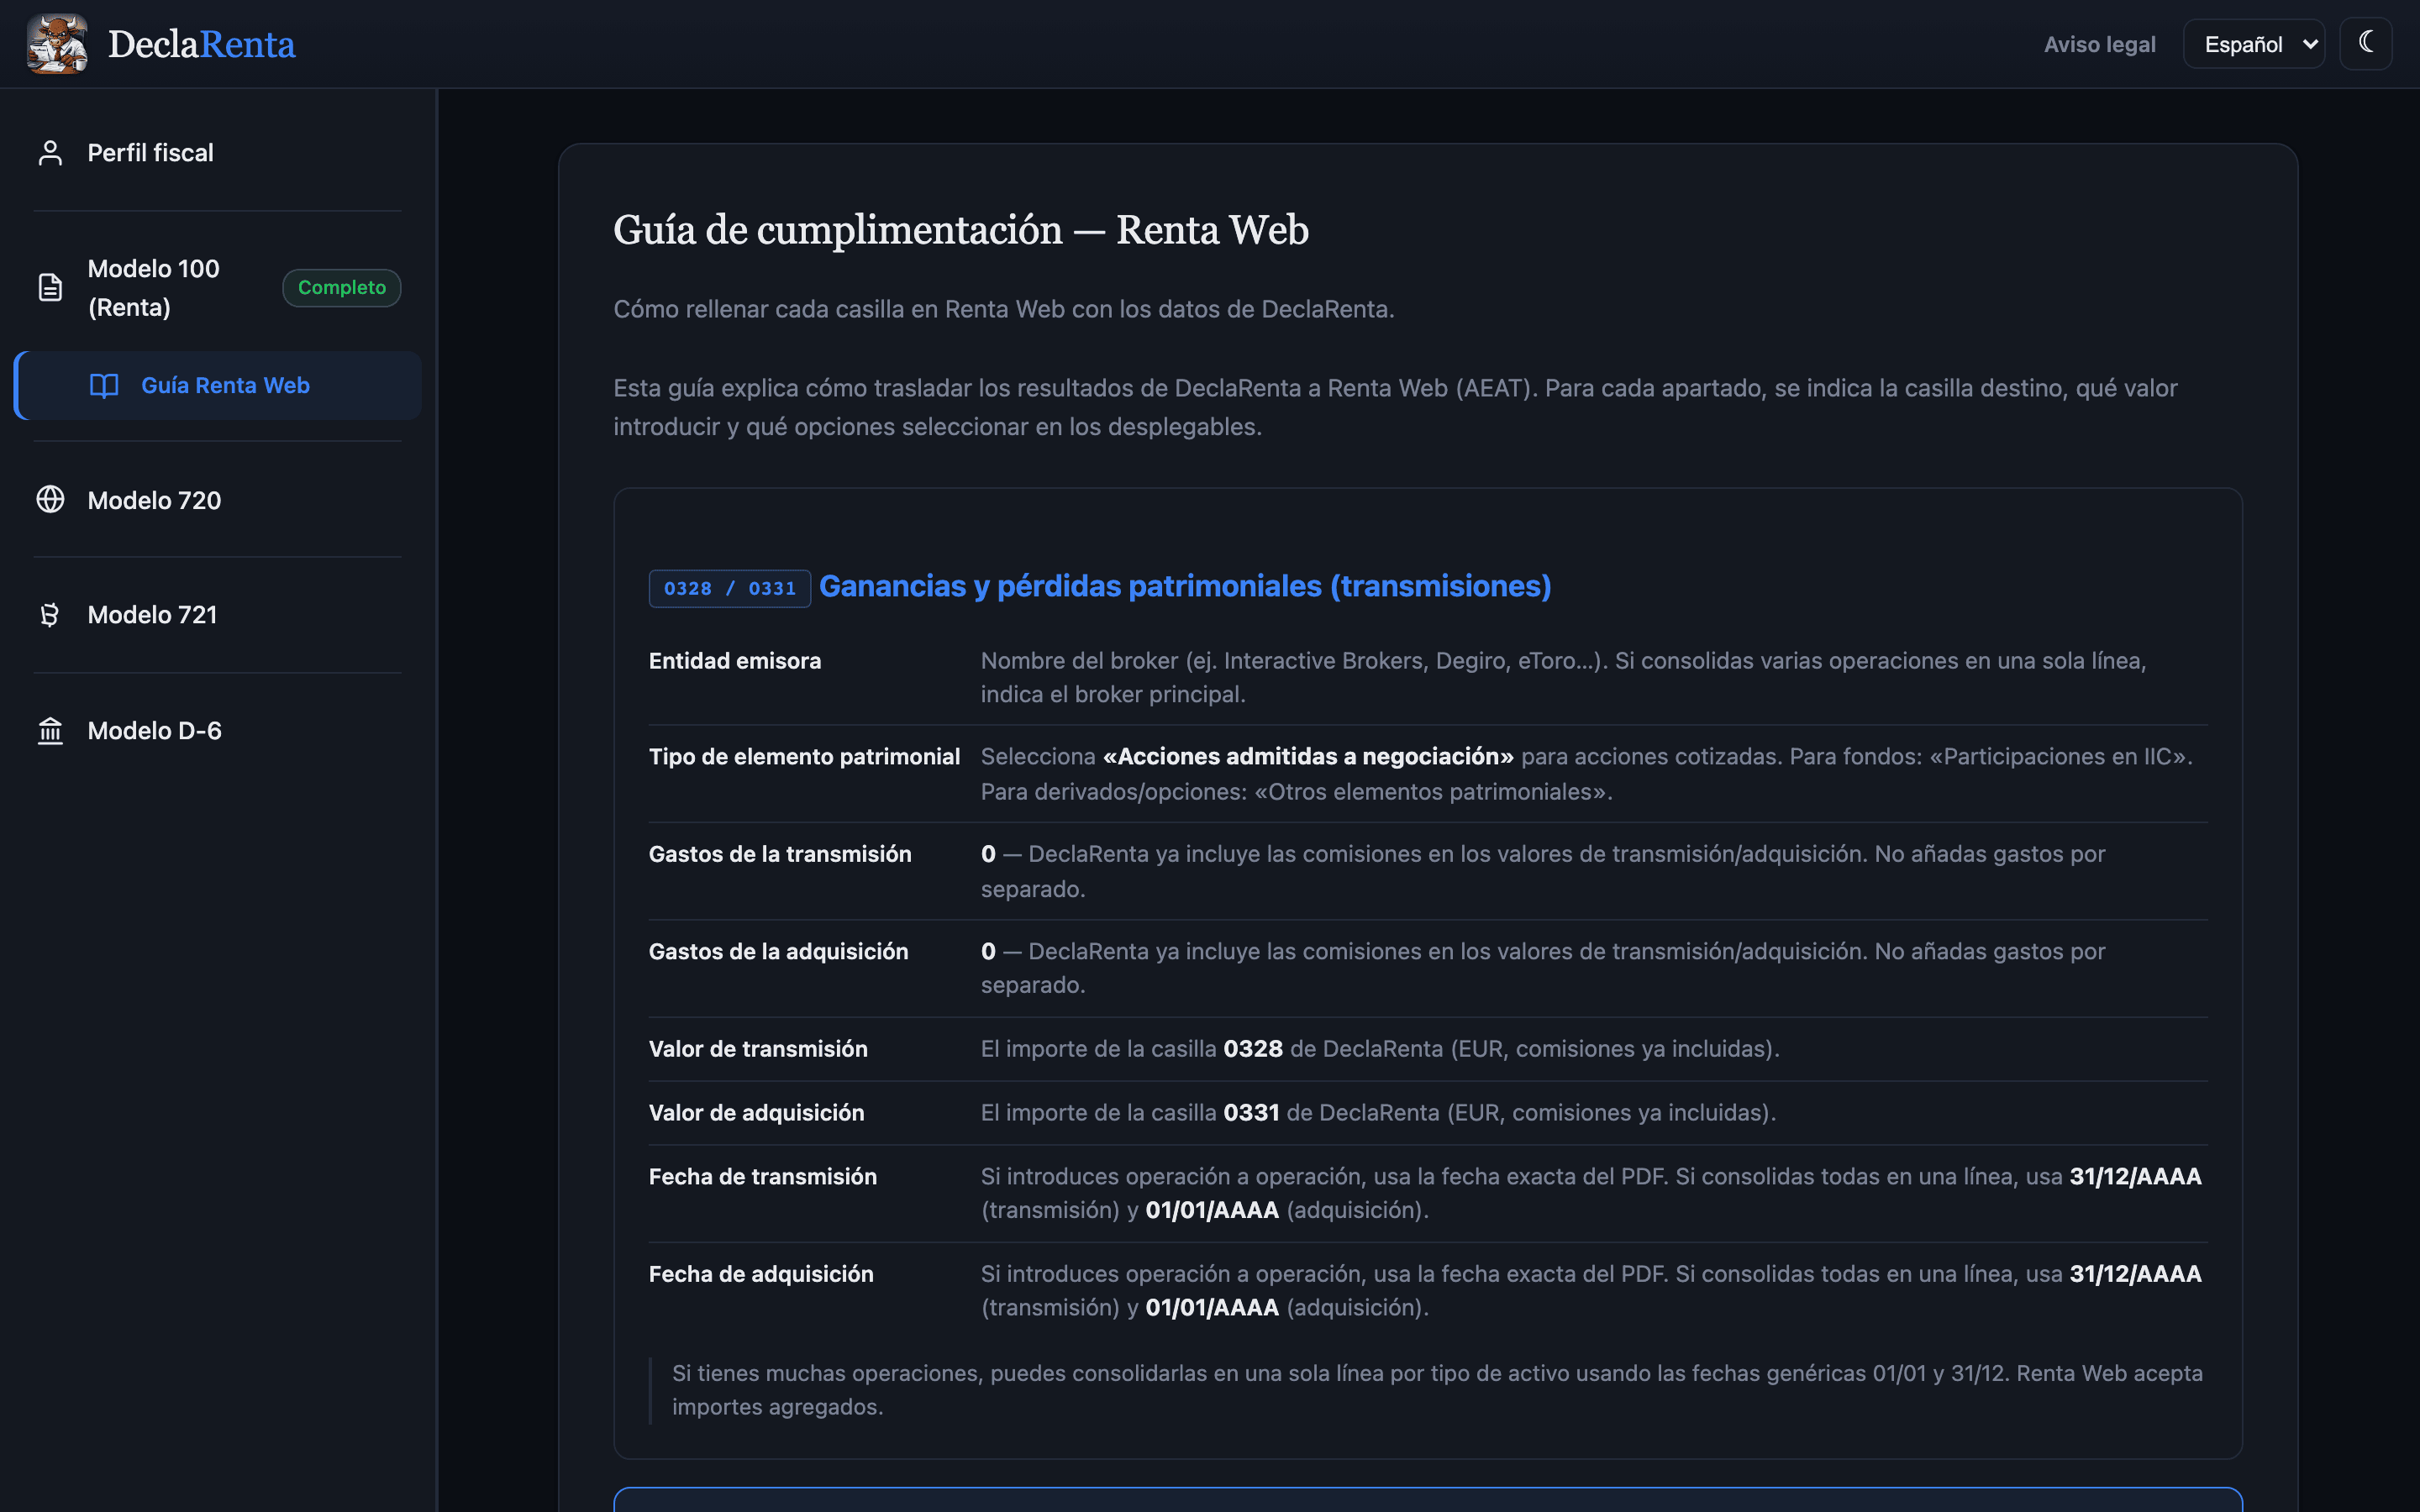
Task: Select the Guía Renta Web sidebar item
Action: 217,386
